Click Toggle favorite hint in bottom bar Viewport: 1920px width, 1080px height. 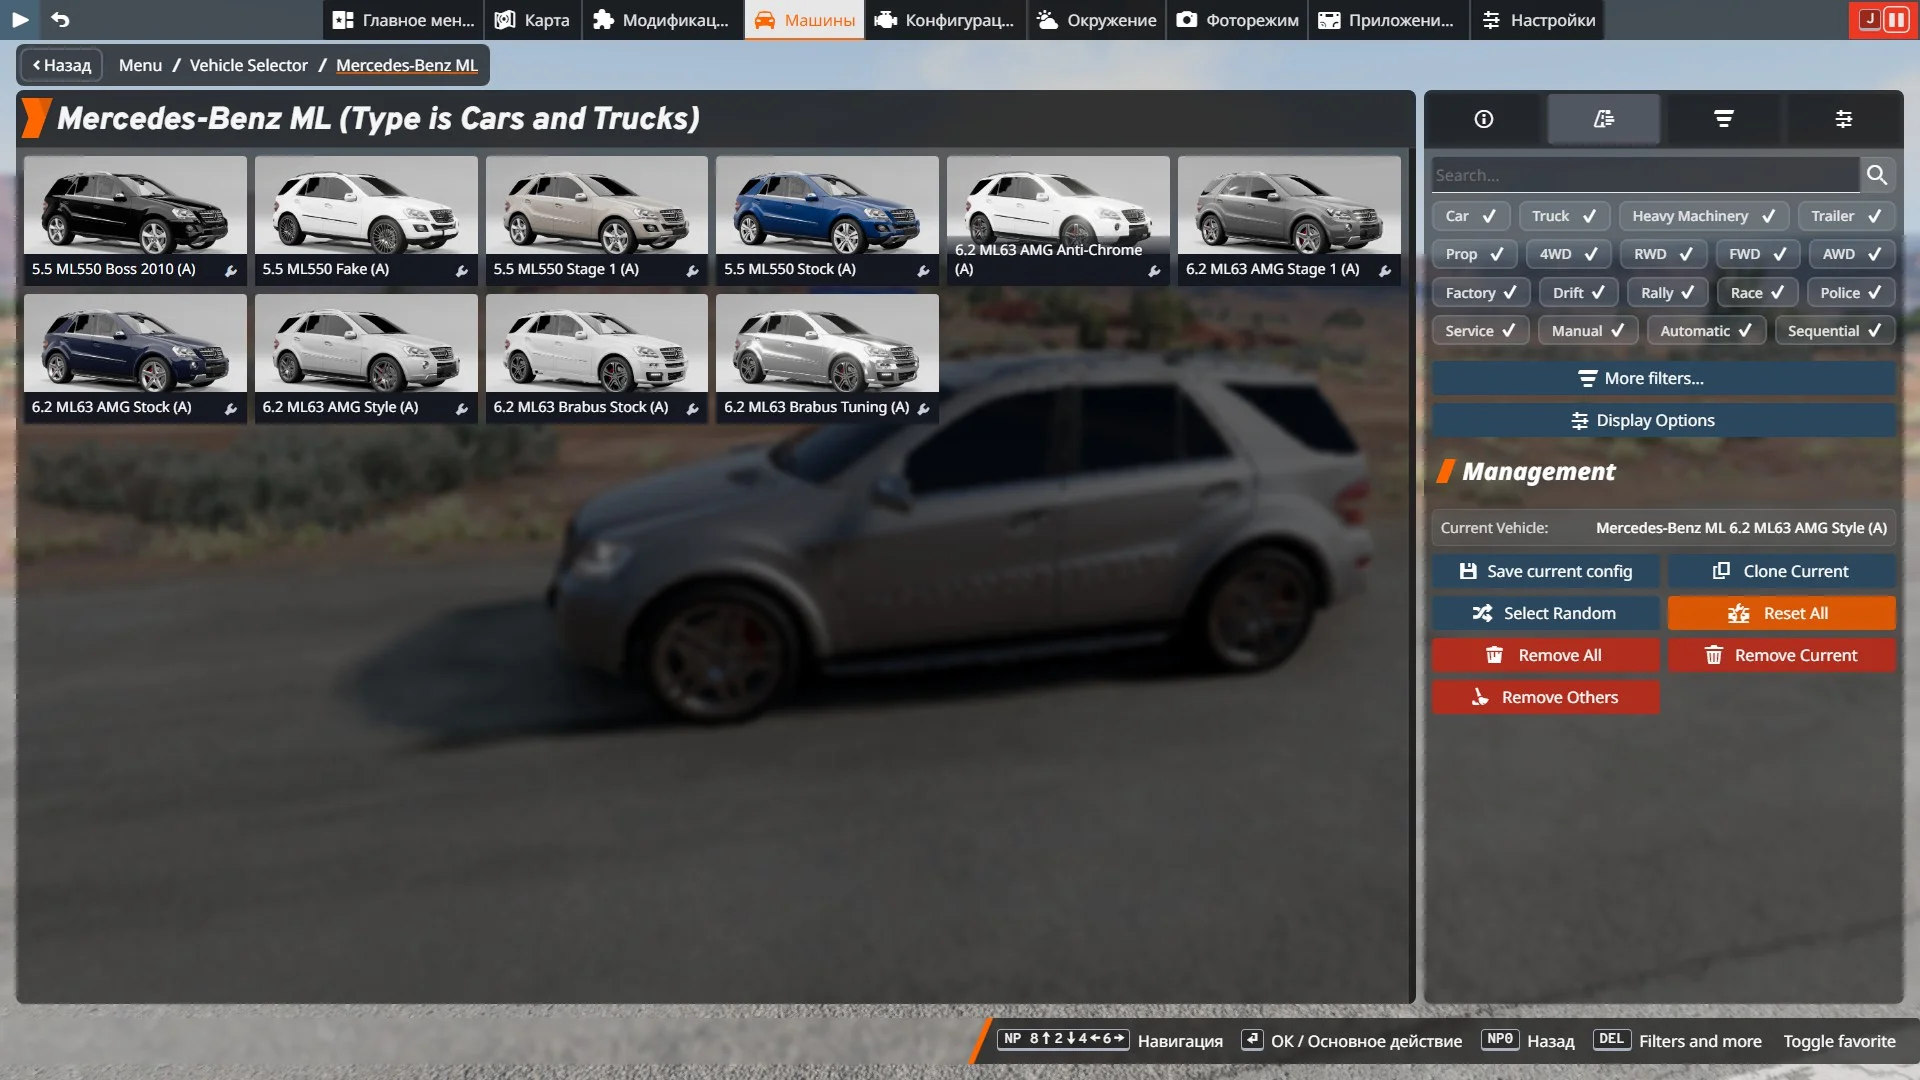tap(1839, 1041)
